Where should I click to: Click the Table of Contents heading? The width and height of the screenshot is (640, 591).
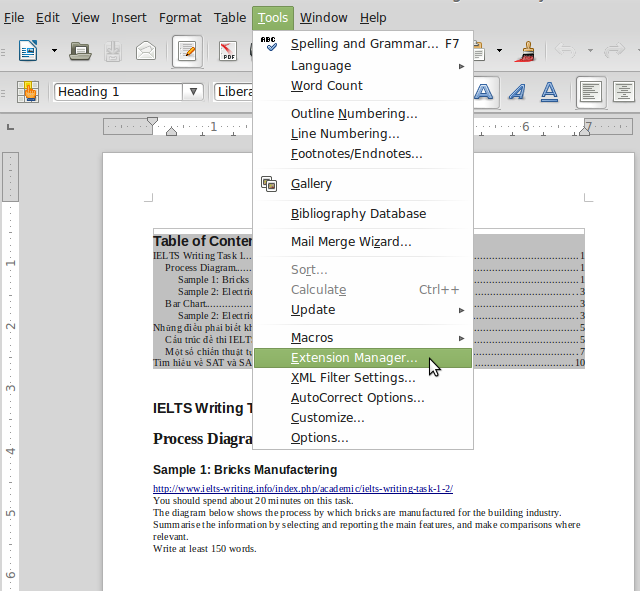pyautogui.click(x=202, y=241)
